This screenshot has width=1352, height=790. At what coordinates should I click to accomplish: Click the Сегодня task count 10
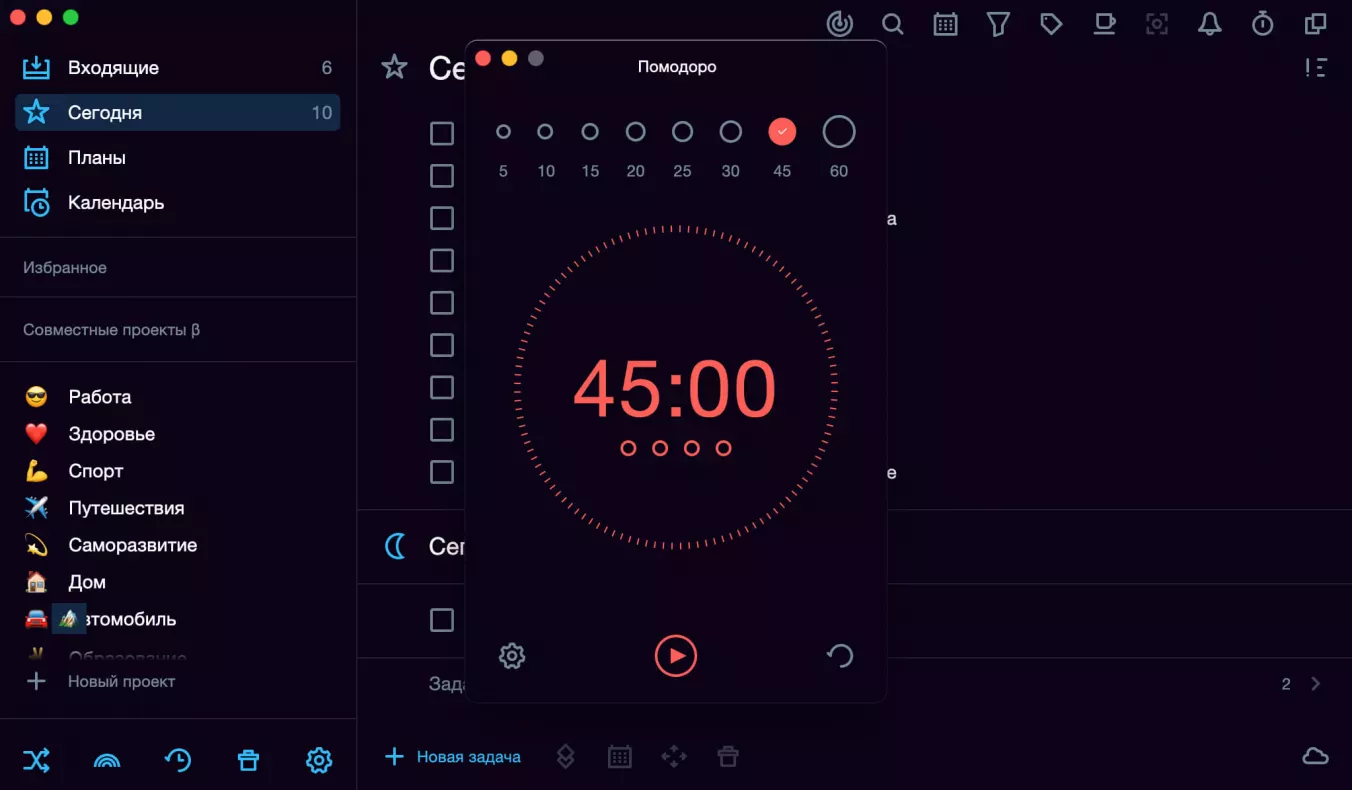(x=322, y=113)
